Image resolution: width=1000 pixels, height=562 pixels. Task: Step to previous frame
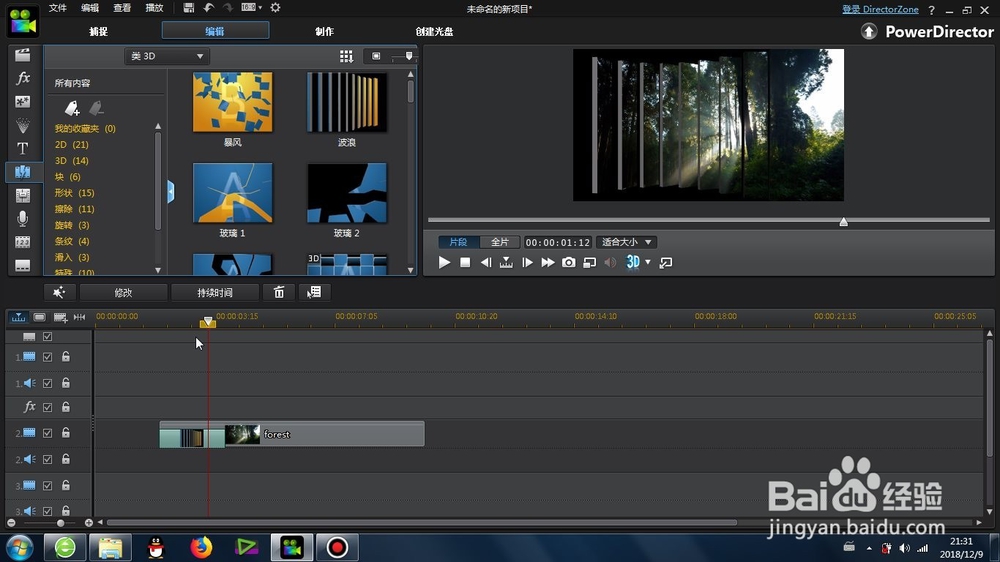[486, 262]
